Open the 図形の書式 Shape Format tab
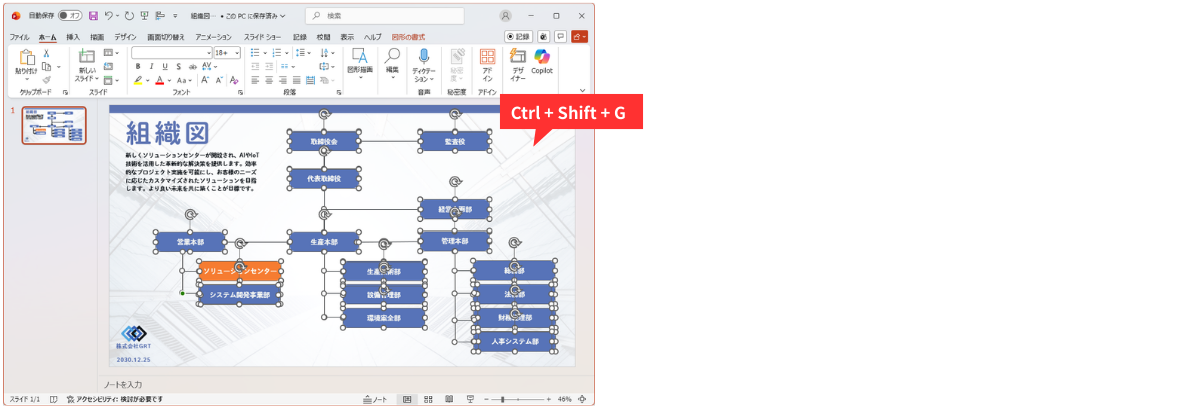This screenshot has height=410, width=1200. 407,37
